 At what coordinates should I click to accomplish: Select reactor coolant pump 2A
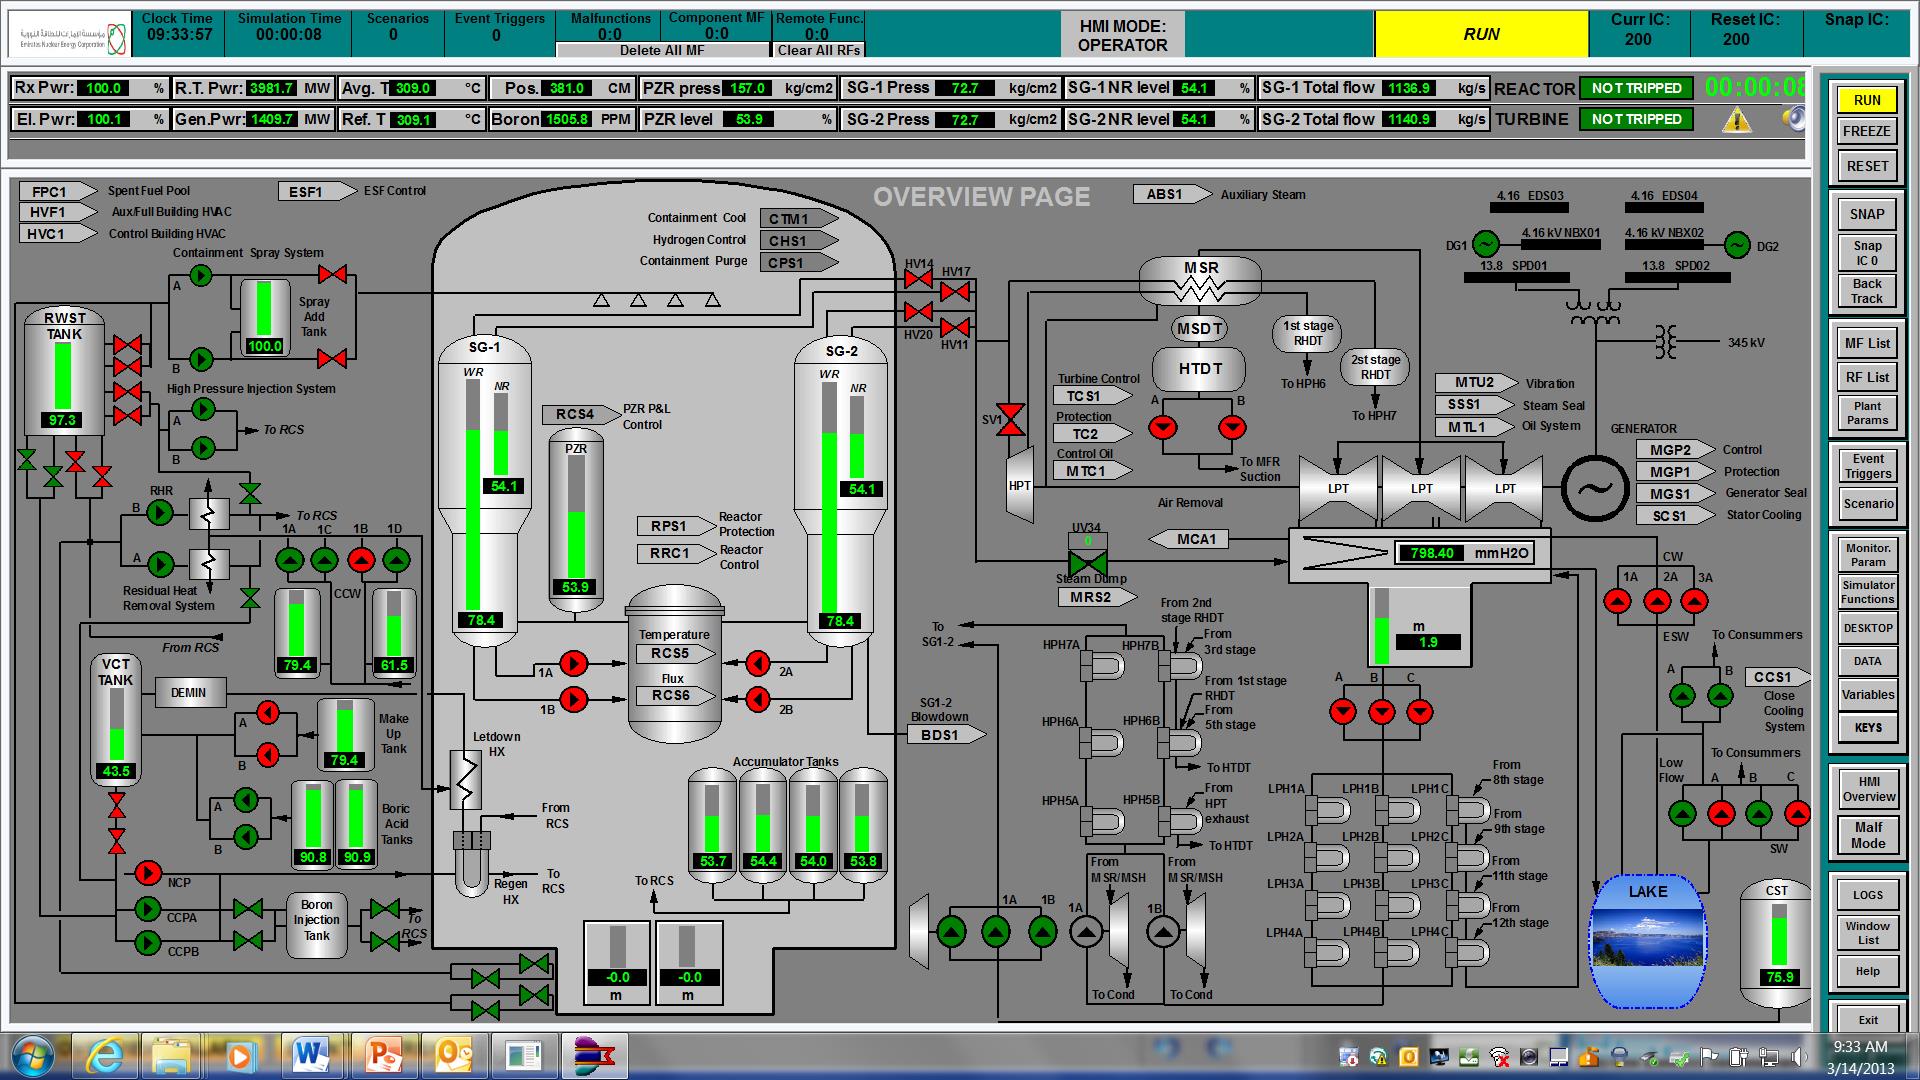757,663
